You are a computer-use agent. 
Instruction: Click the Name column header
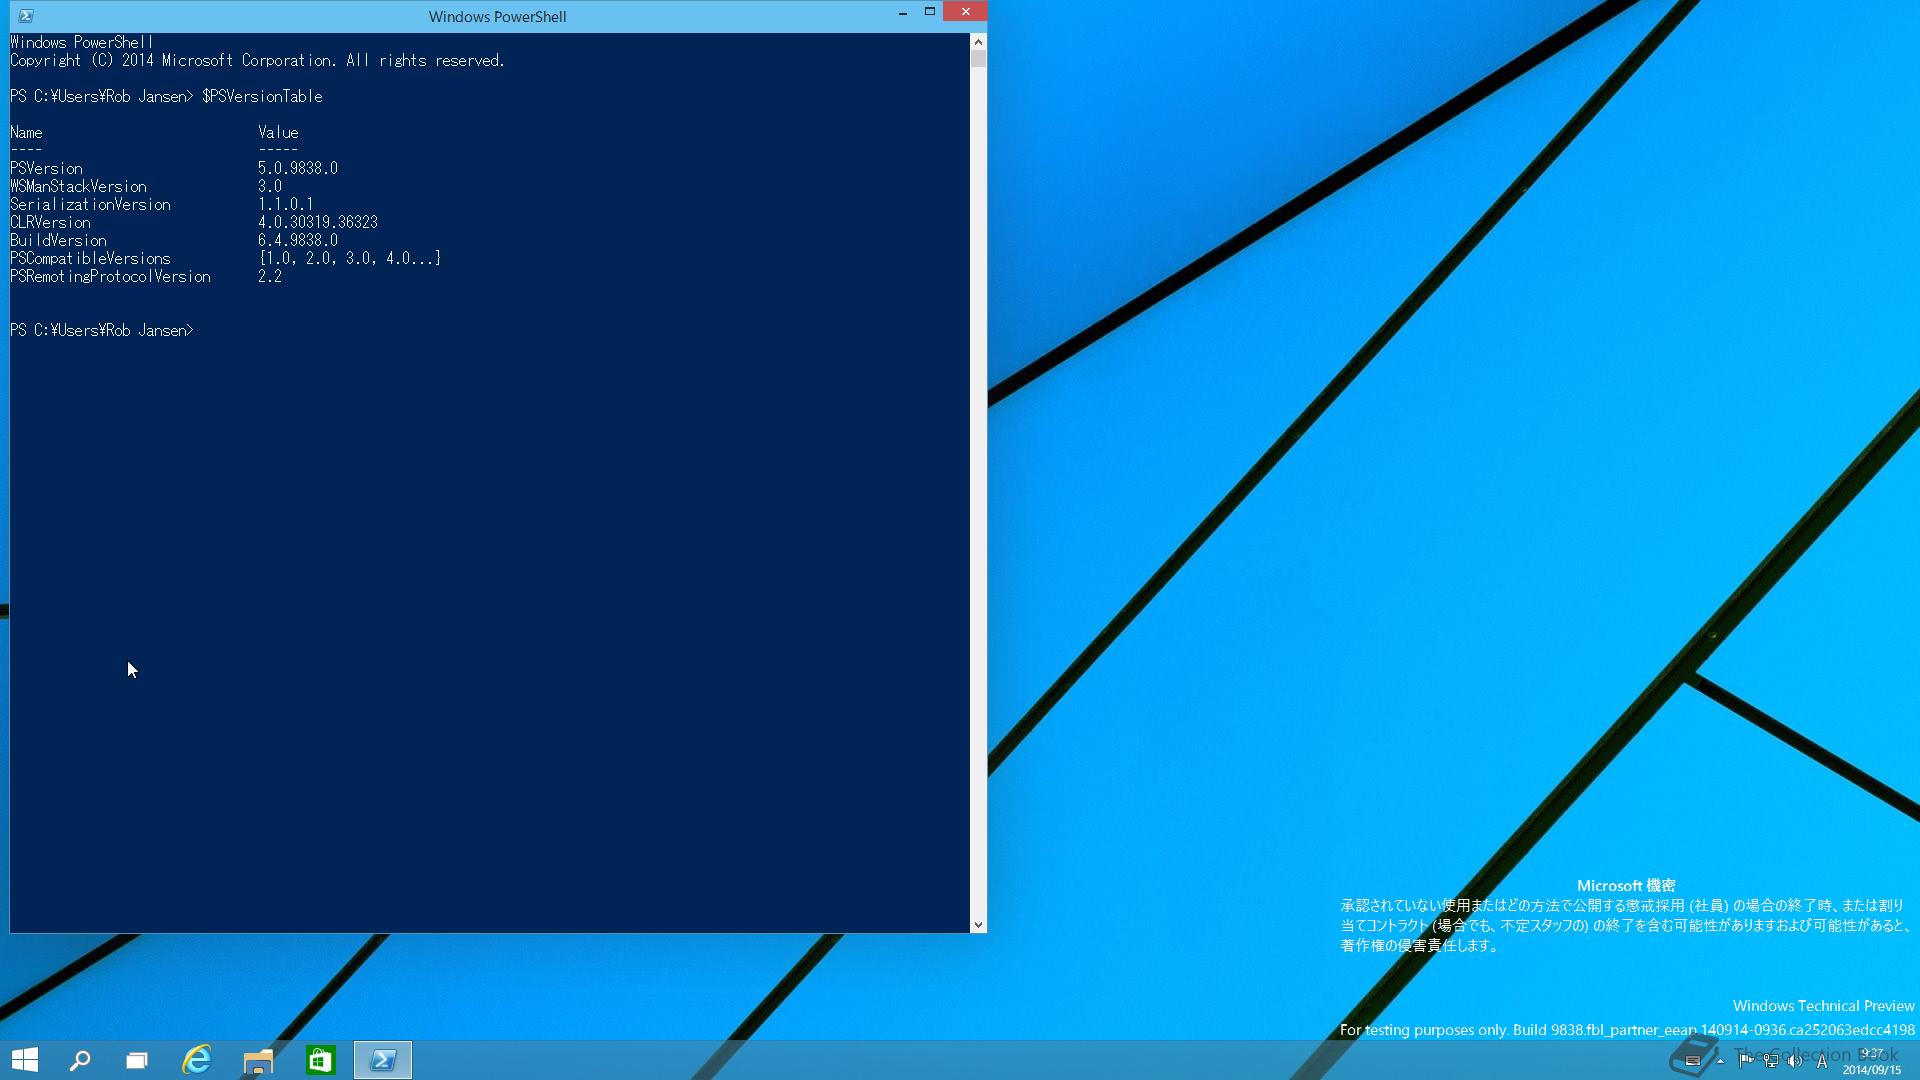click(x=26, y=132)
